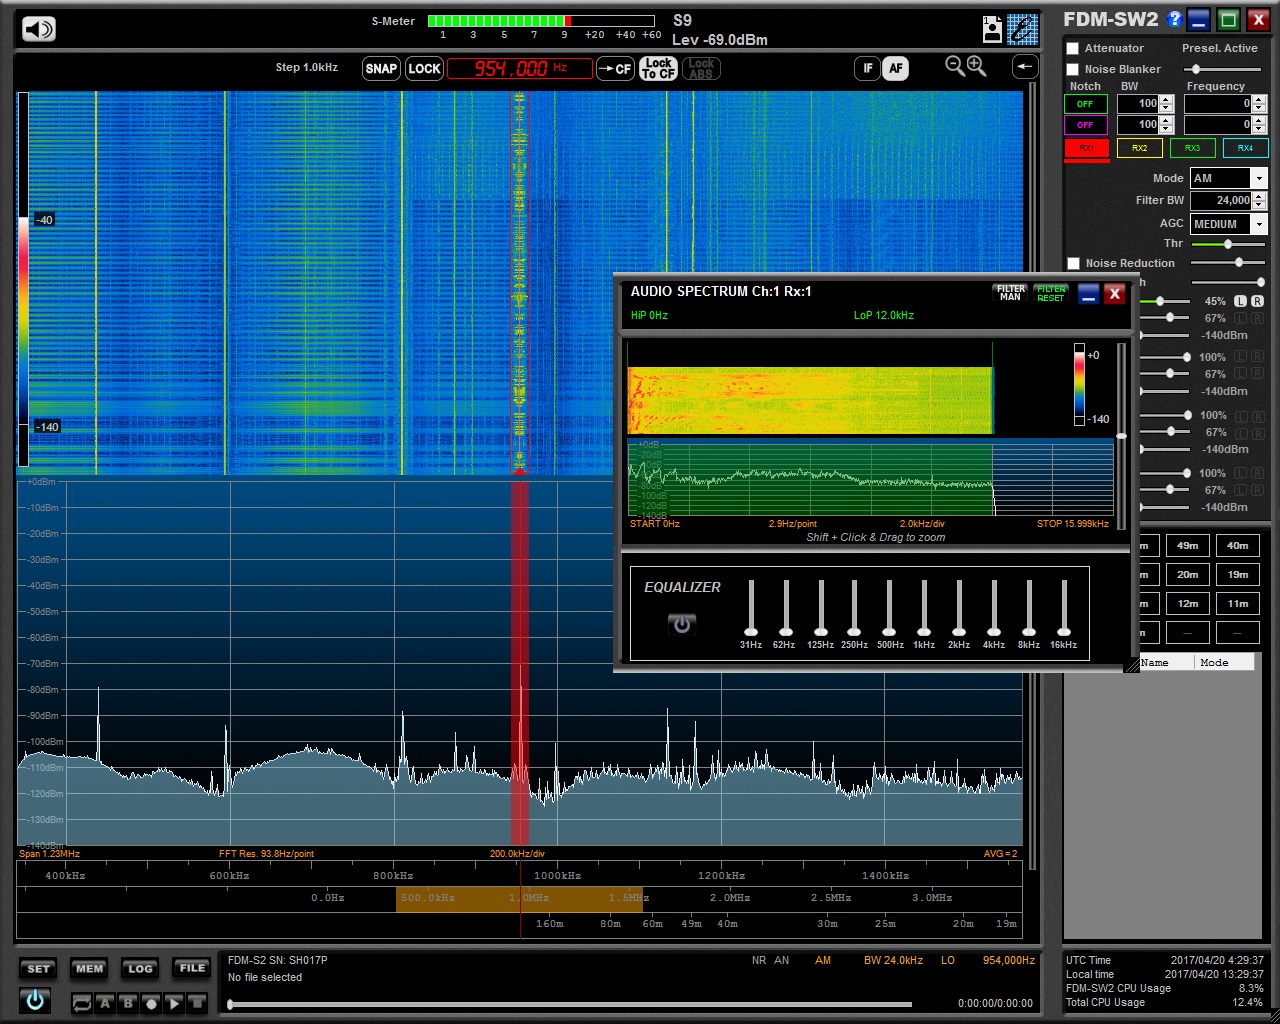
Task: Click the blue help question mark icon
Action: (1175, 19)
